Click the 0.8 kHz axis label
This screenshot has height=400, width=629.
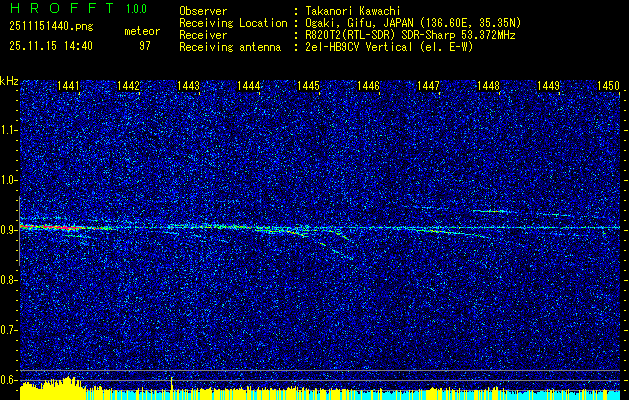(8, 280)
